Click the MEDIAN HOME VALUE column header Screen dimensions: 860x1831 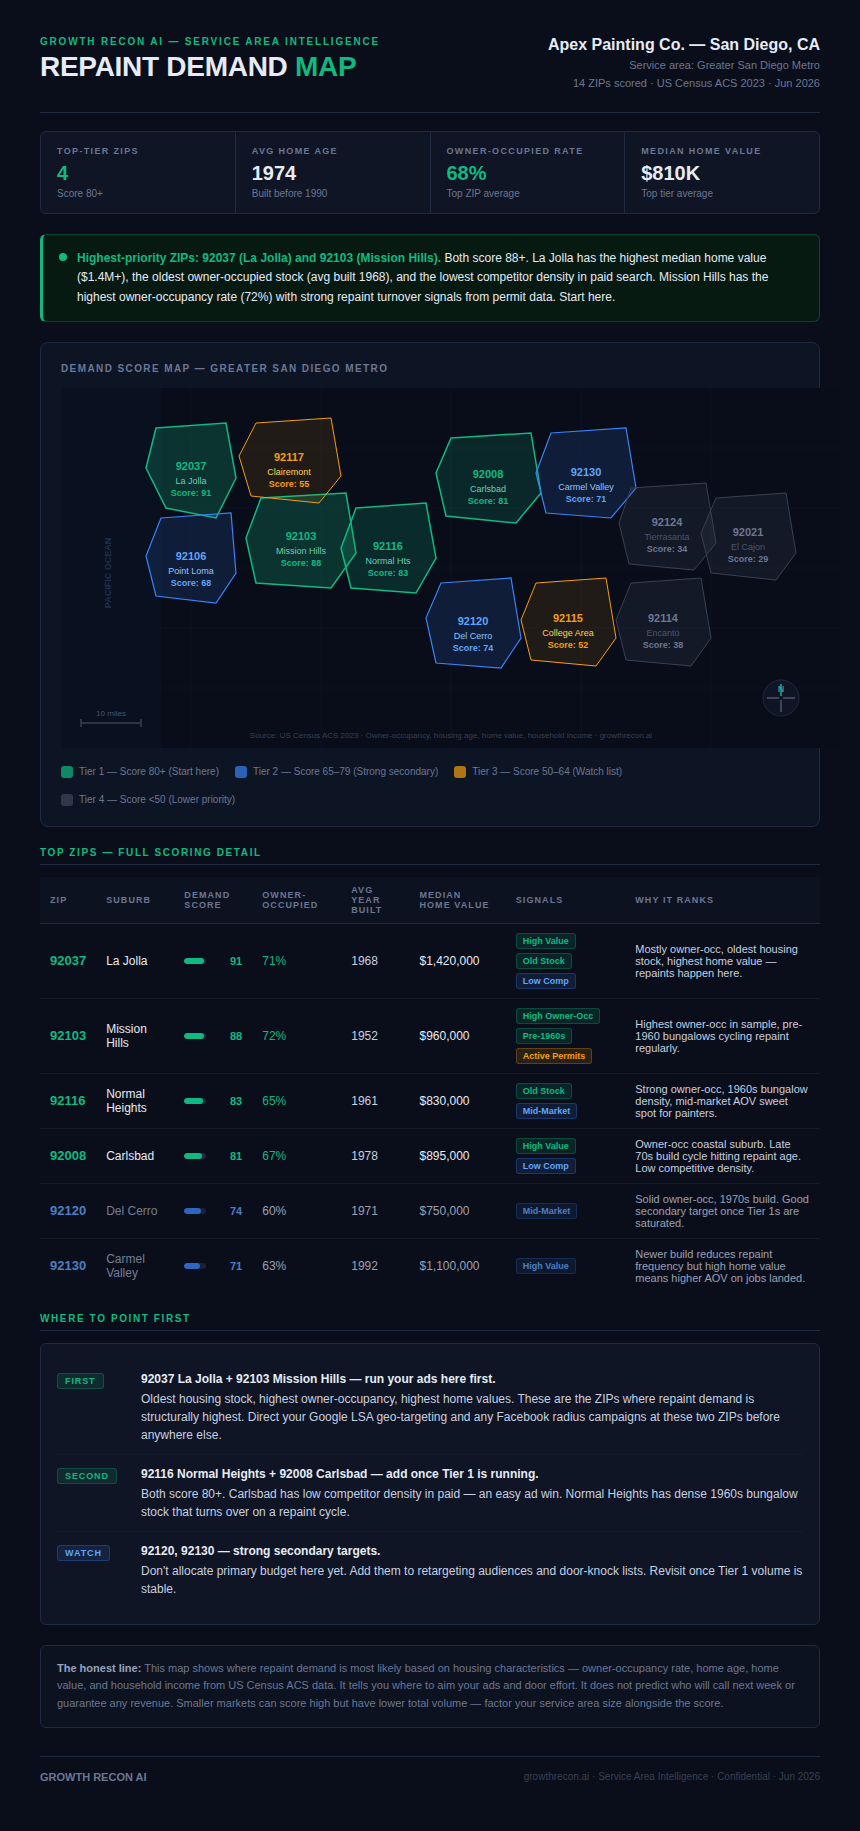point(454,900)
